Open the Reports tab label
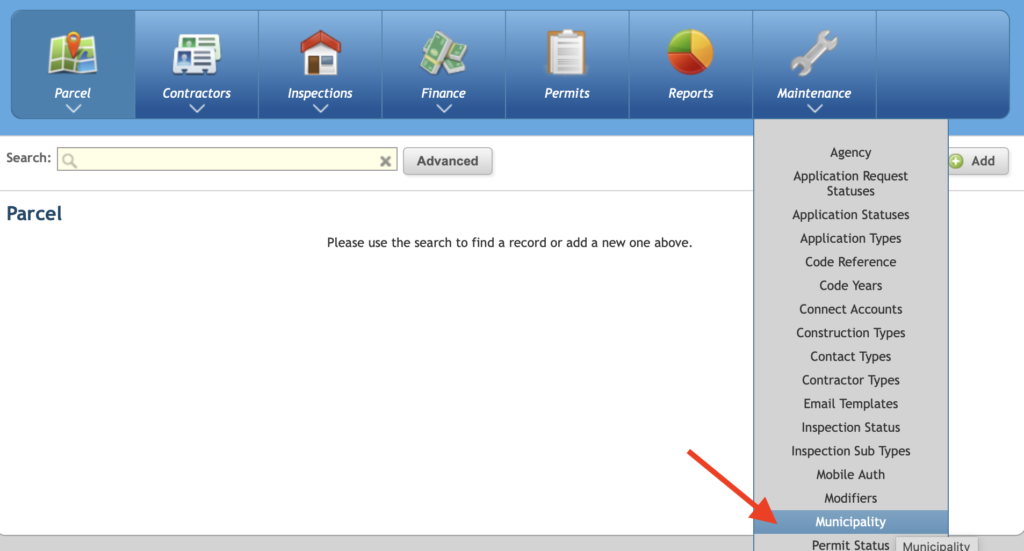The width and height of the screenshot is (1024, 551). (x=690, y=93)
